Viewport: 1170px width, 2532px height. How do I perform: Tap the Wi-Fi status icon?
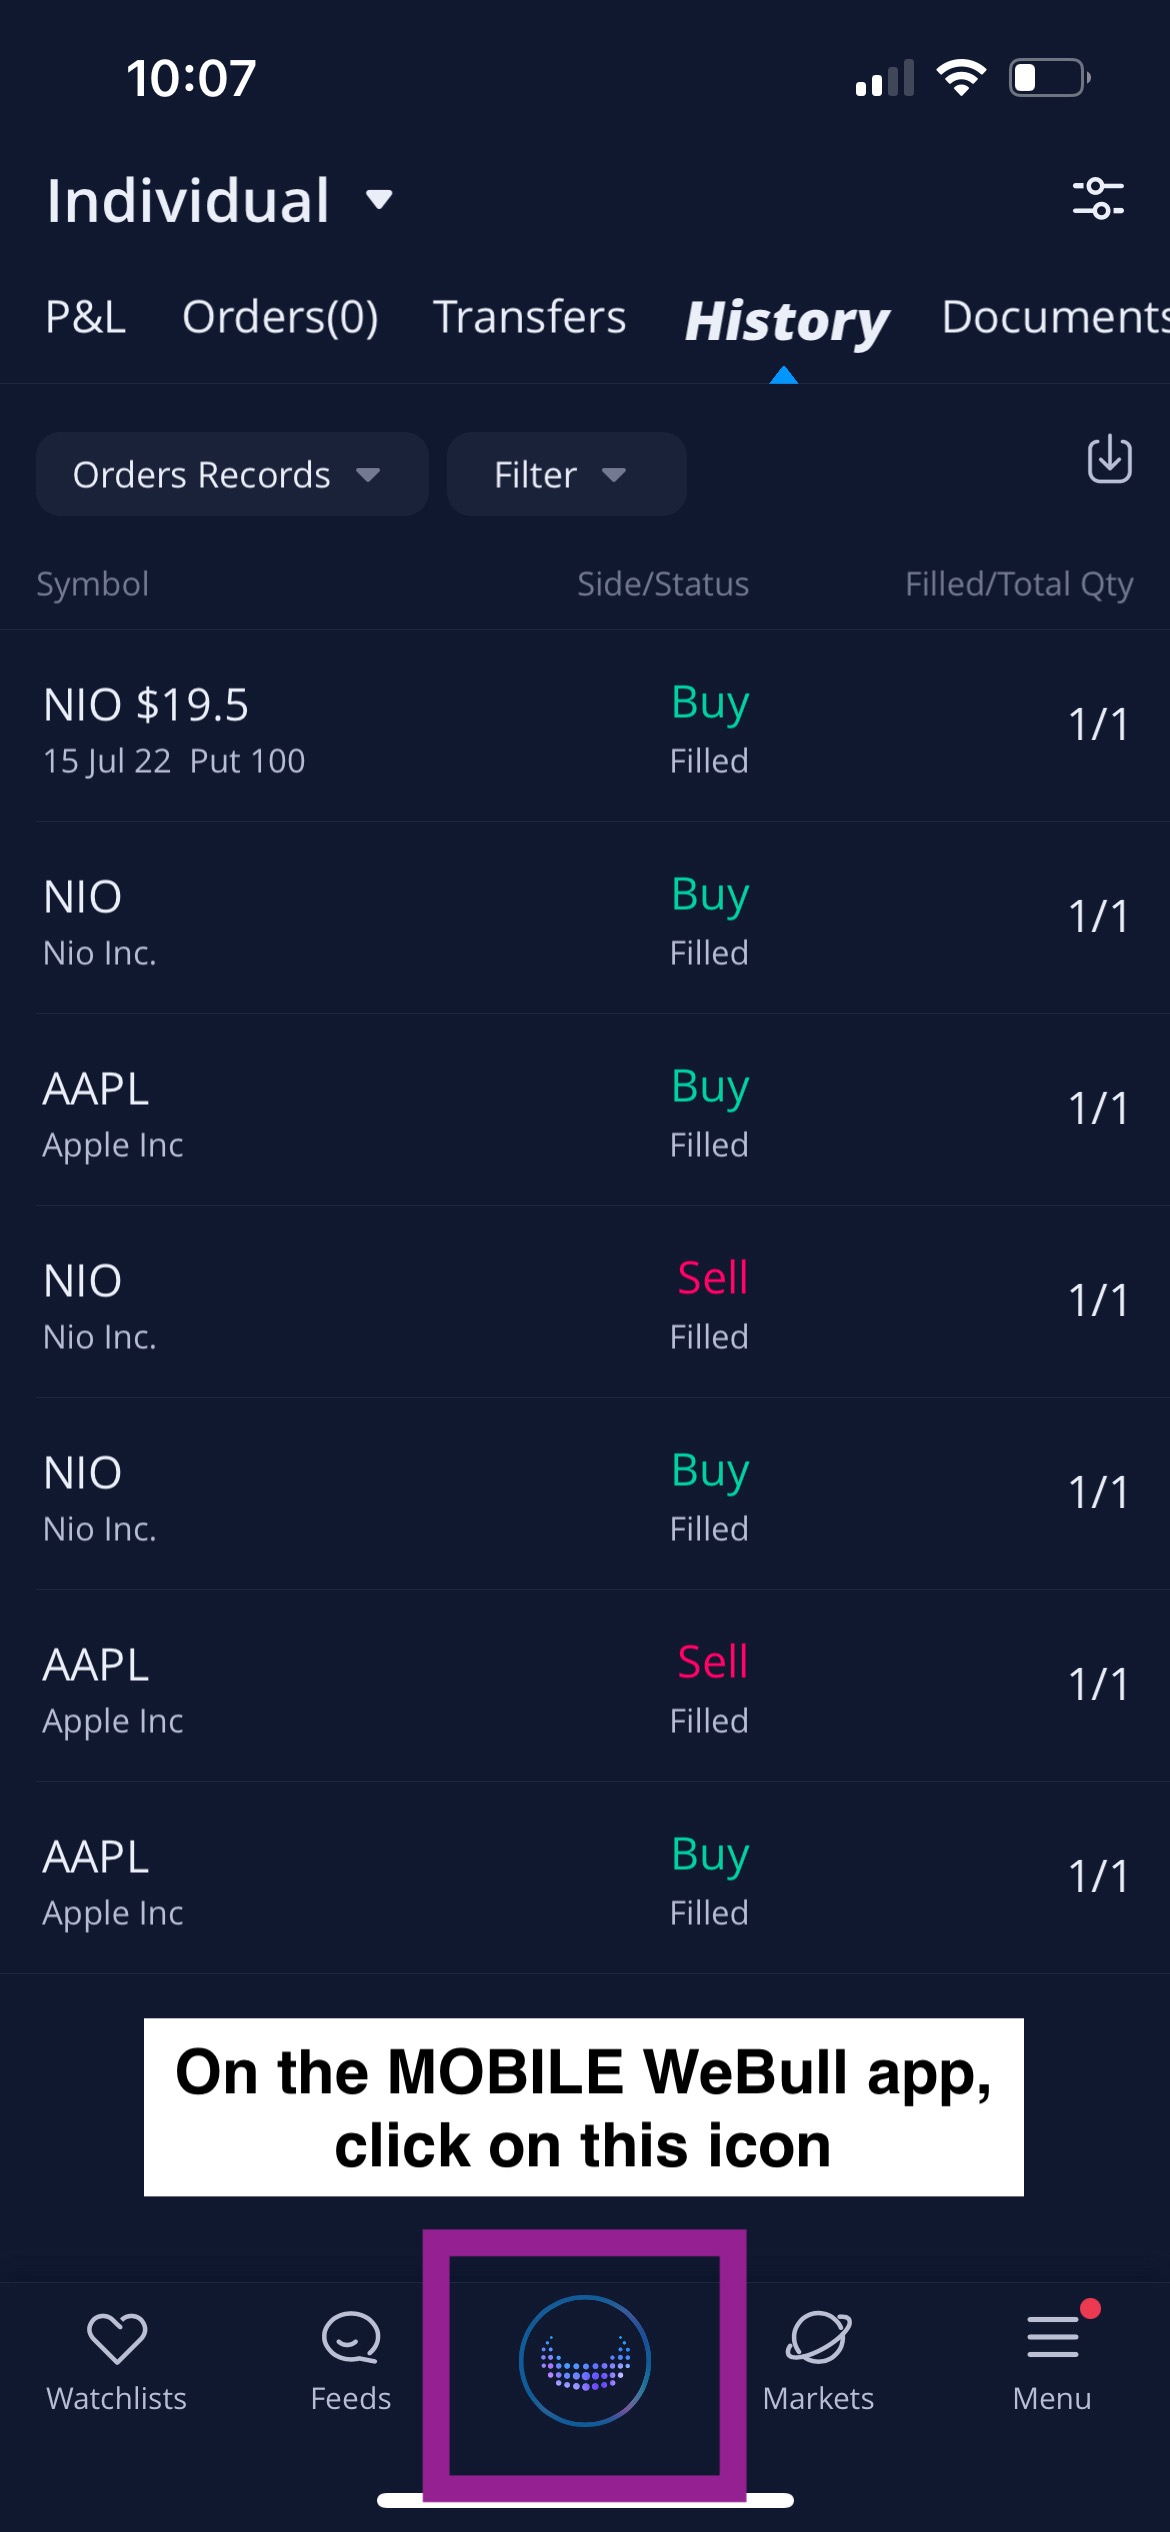coord(960,77)
